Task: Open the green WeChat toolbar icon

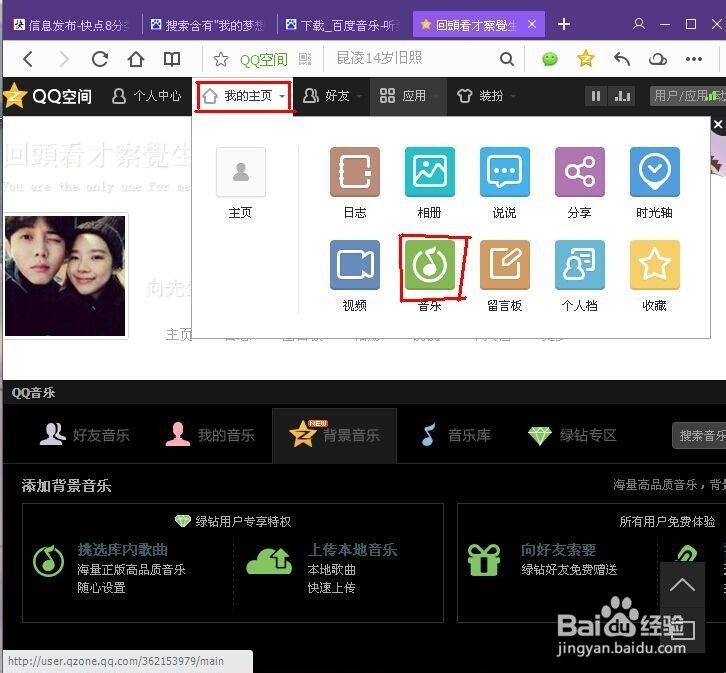Action: point(550,59)
